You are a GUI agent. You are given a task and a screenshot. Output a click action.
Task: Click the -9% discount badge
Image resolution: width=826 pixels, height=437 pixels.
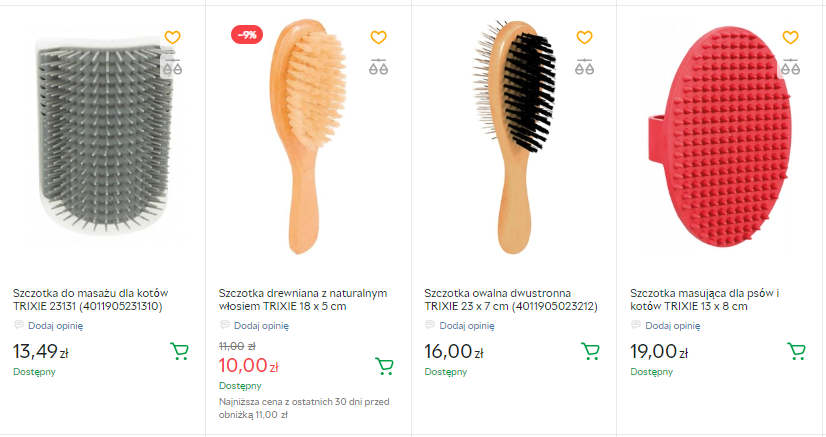247,35
